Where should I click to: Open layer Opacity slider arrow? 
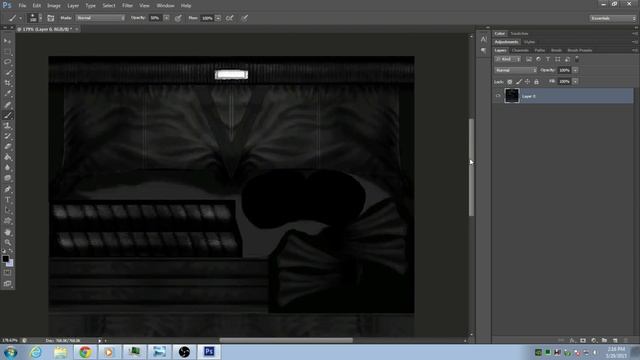(576, 70)
